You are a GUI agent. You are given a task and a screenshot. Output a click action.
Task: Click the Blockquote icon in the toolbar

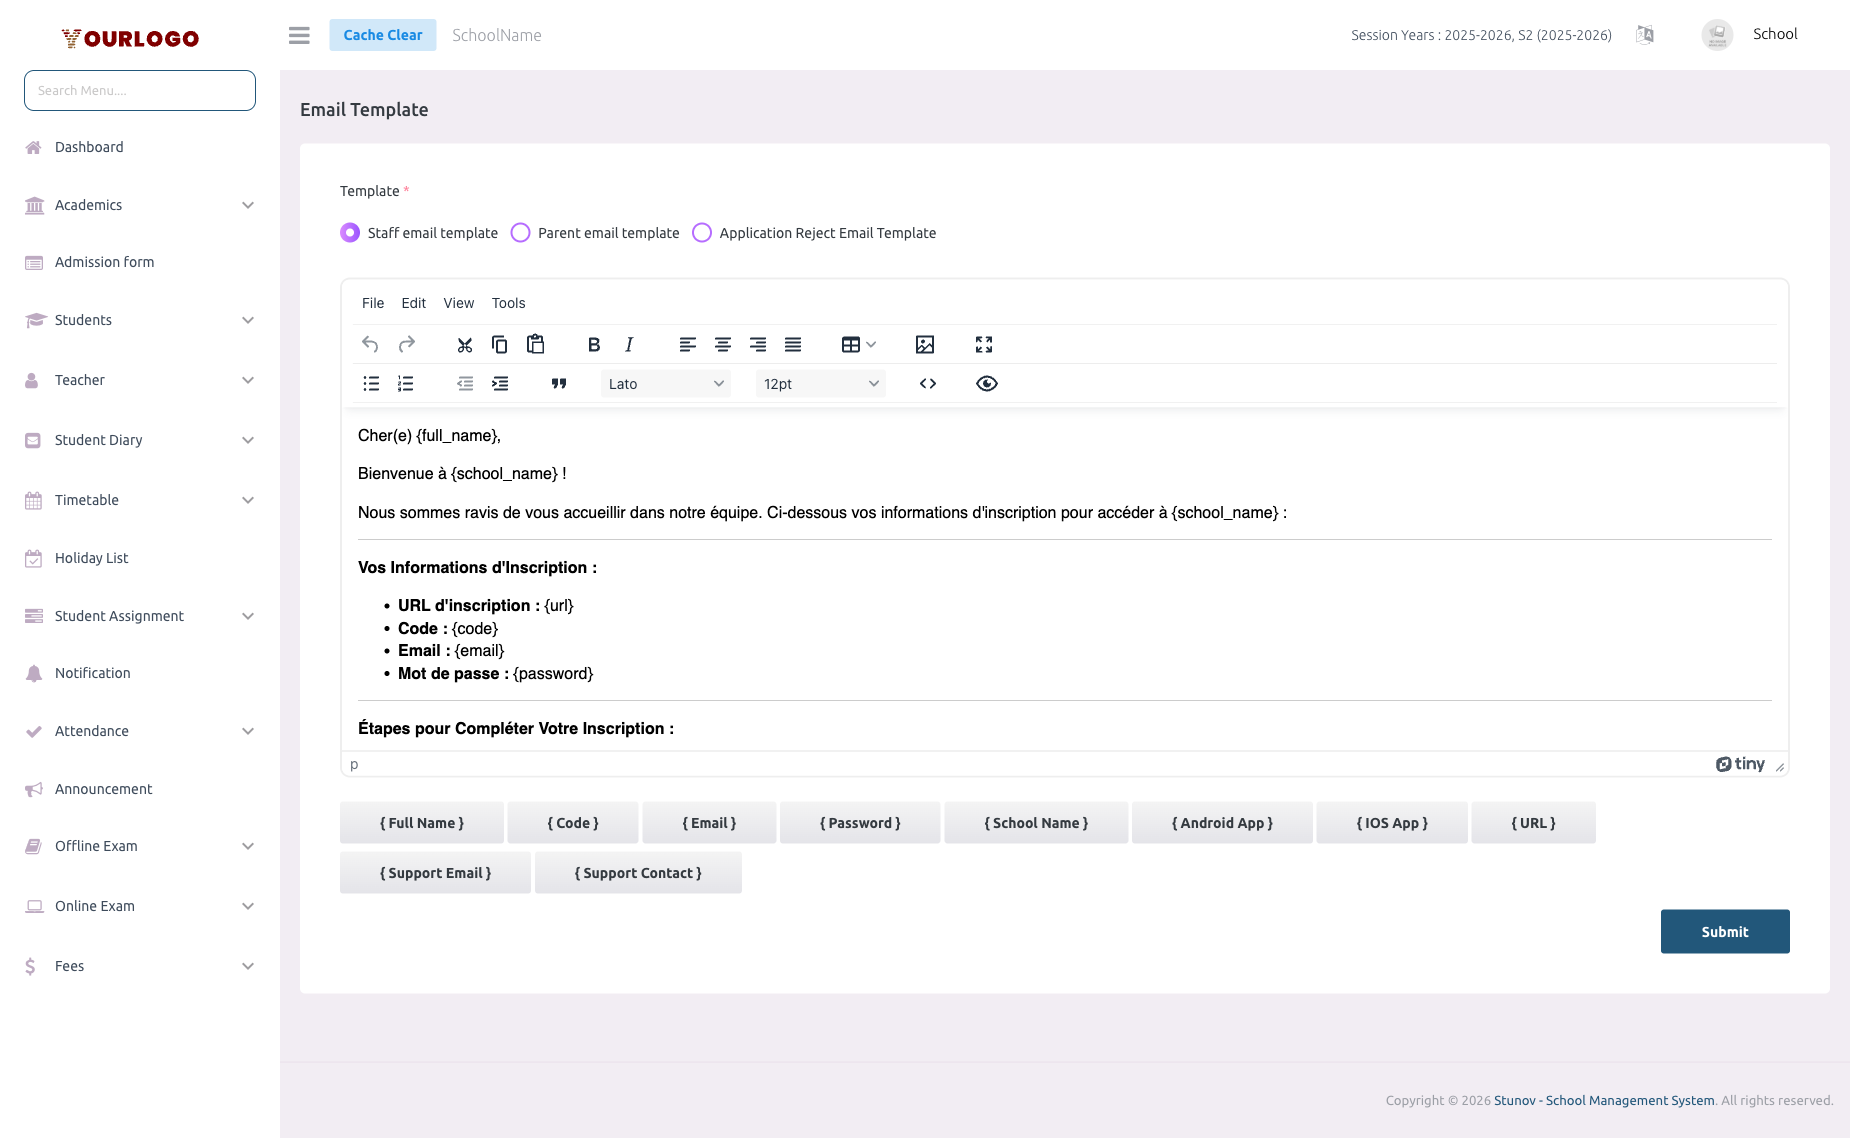click(x=559, y=383)
